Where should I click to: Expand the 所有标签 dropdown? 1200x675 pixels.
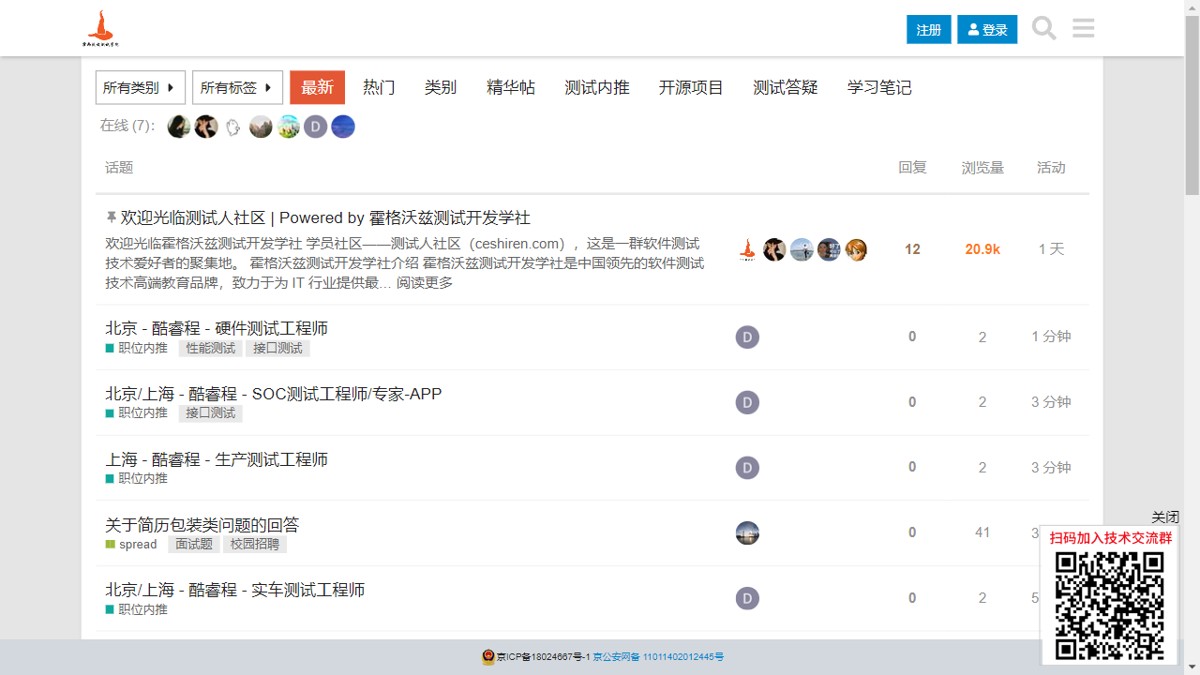[237, 88]
